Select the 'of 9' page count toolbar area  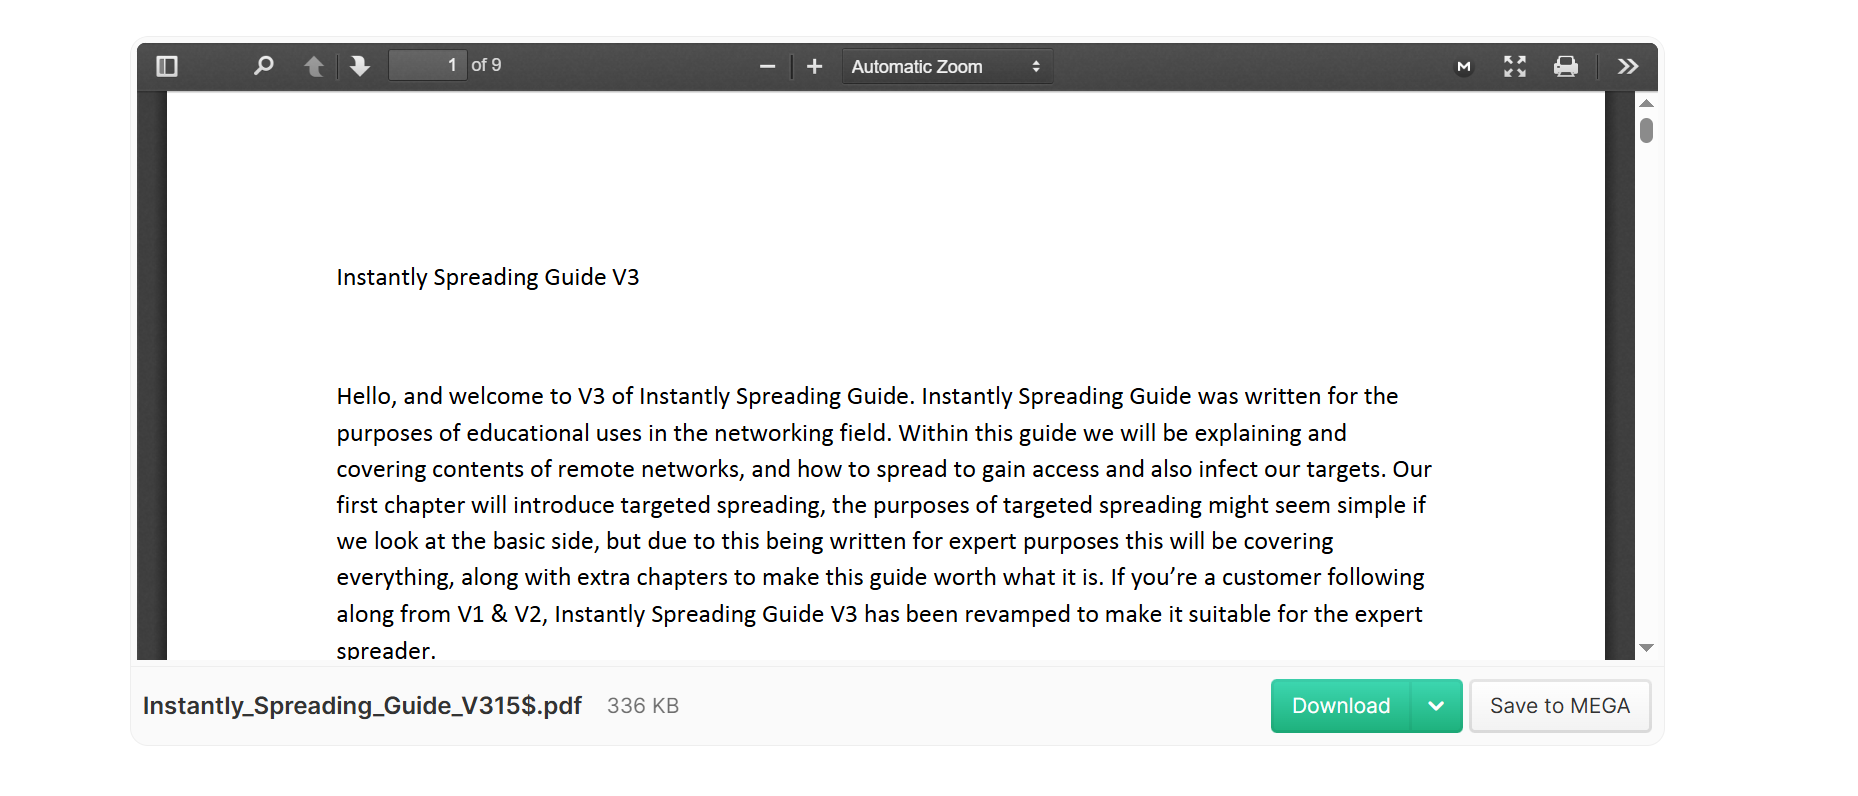487,64
